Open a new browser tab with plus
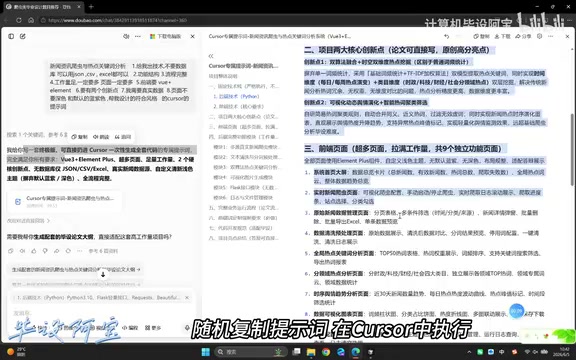 (91, 7)
